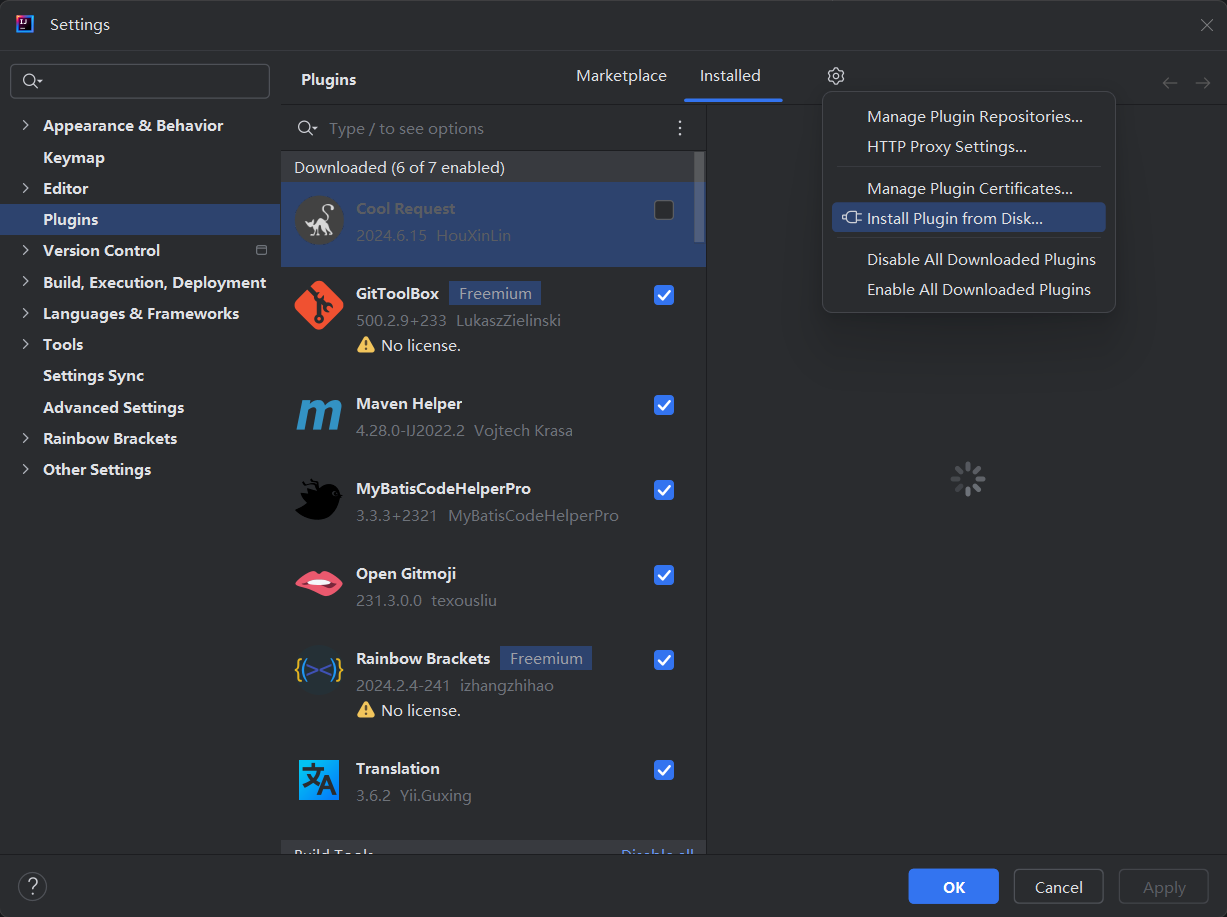Screen dimensions: 1227x917
Task: Select Disable All Downloaded Plugins
Action: (968, 259)
